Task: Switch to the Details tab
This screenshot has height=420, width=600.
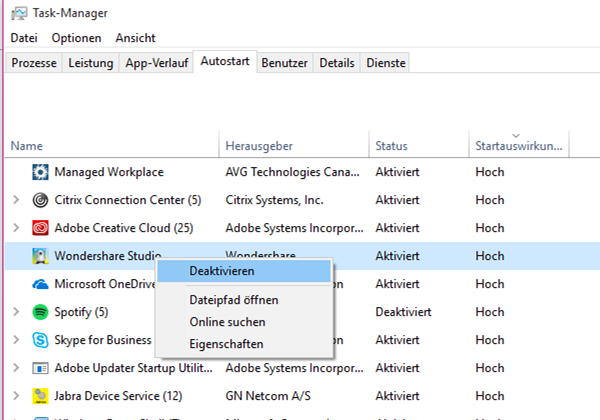Action: tap(337, 63)
